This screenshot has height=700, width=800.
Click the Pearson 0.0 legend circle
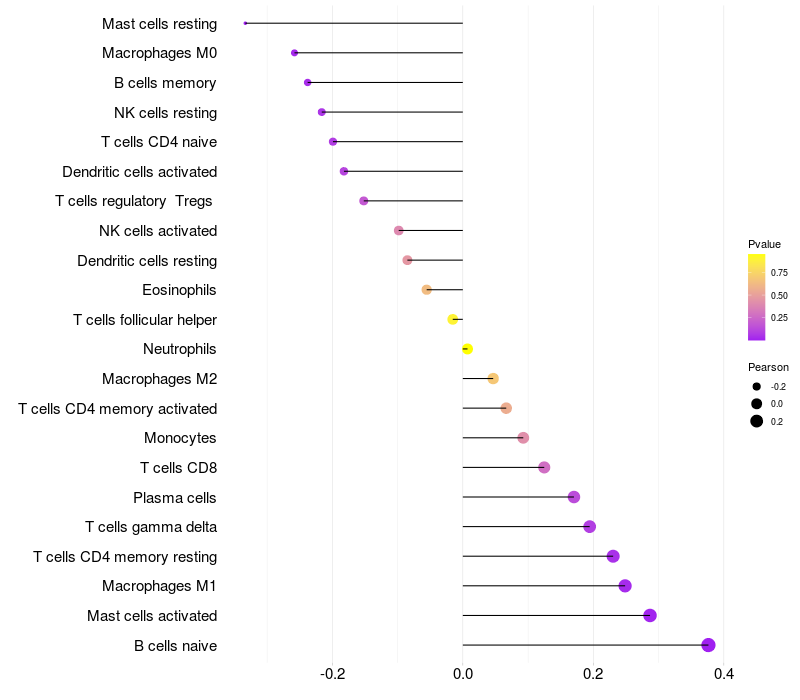point(757,404)
